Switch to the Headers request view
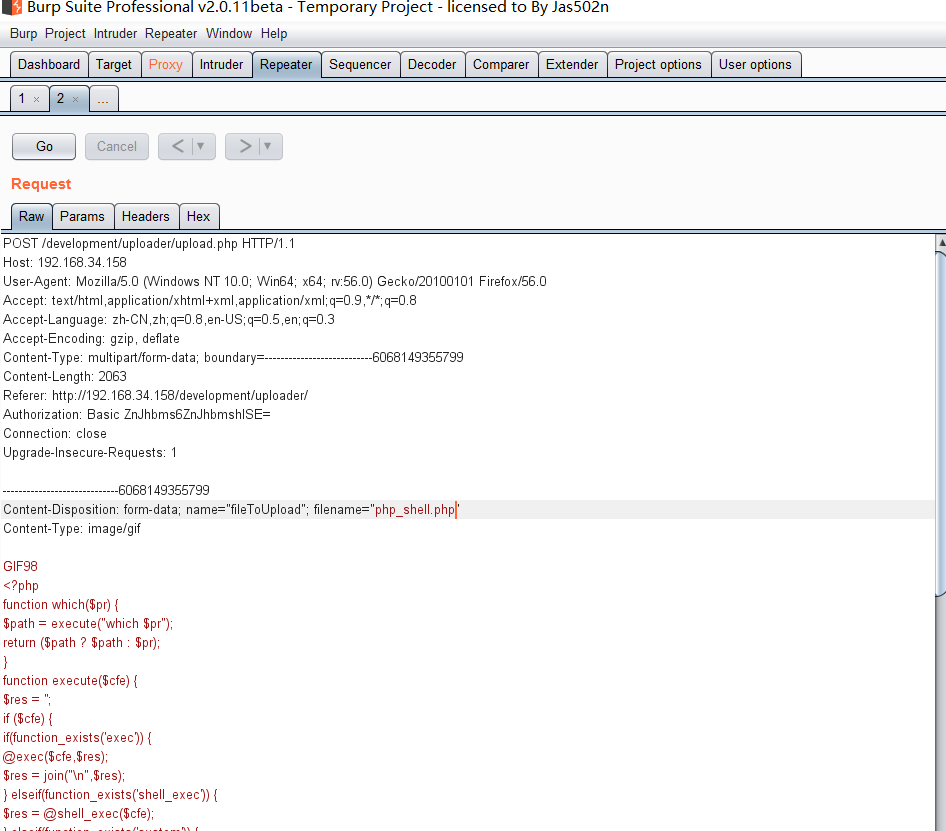This screenshot has width=946, height=831. [145, 217]
